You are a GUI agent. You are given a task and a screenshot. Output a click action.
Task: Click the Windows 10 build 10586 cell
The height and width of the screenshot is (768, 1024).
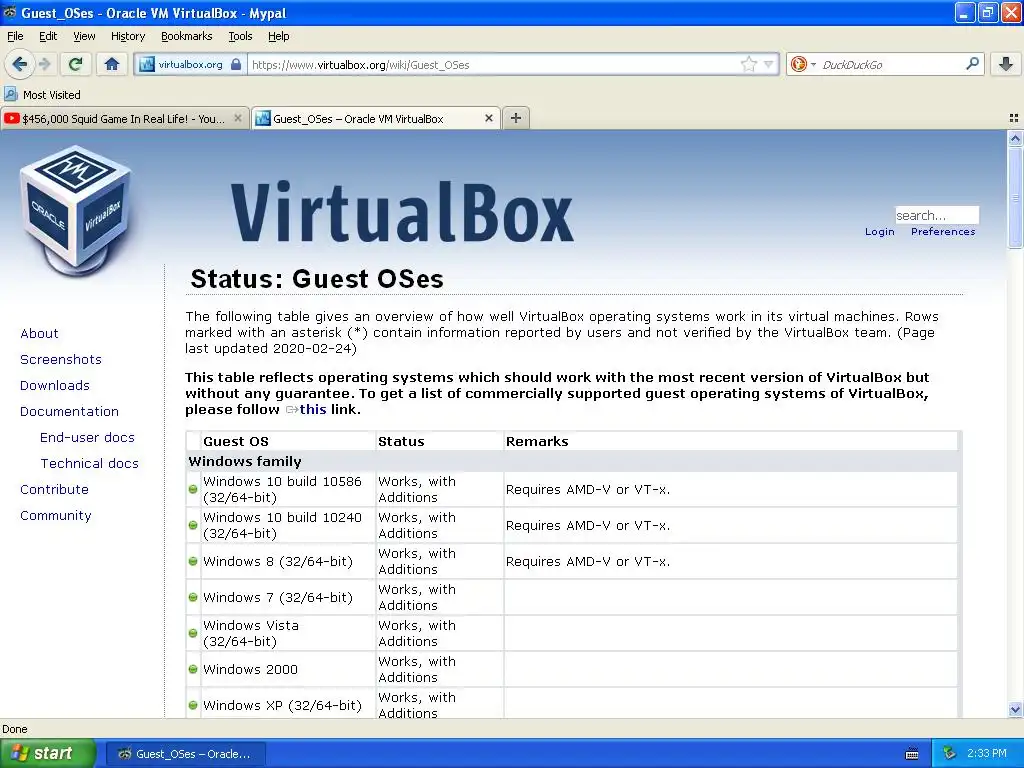pos(287,489)
